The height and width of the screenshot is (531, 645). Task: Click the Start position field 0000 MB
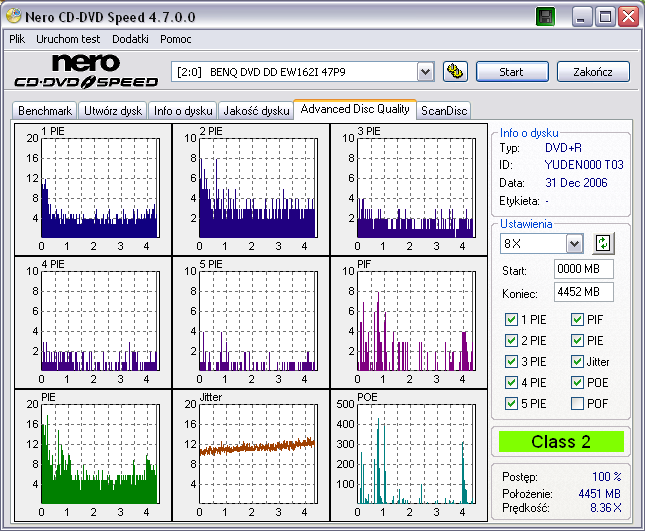coord(584,269)
